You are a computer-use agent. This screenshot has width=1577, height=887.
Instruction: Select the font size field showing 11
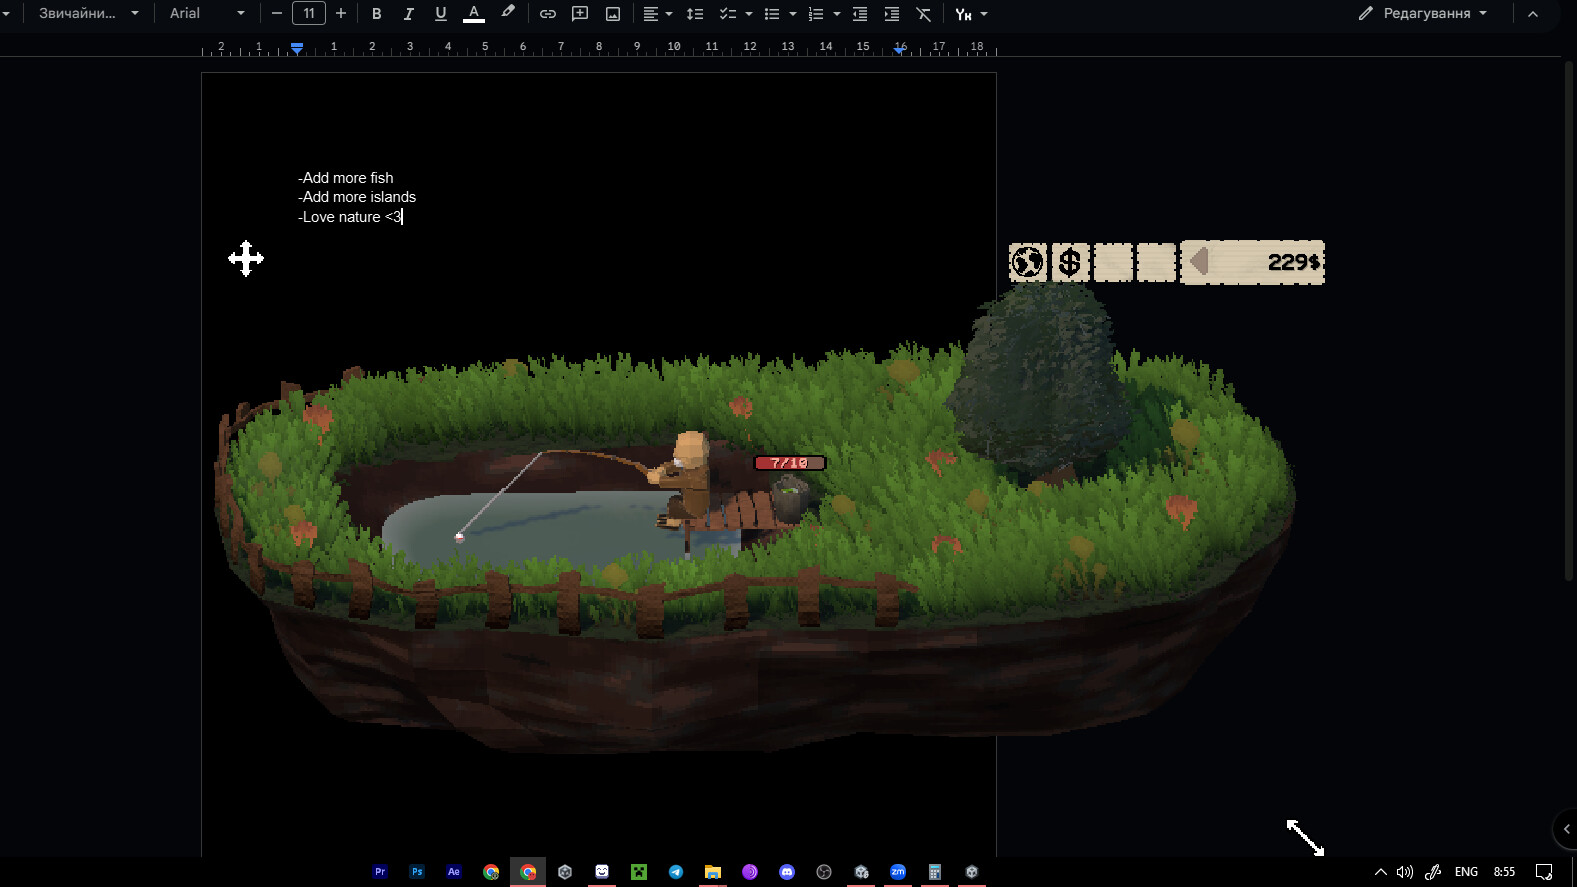coord(309,13)
